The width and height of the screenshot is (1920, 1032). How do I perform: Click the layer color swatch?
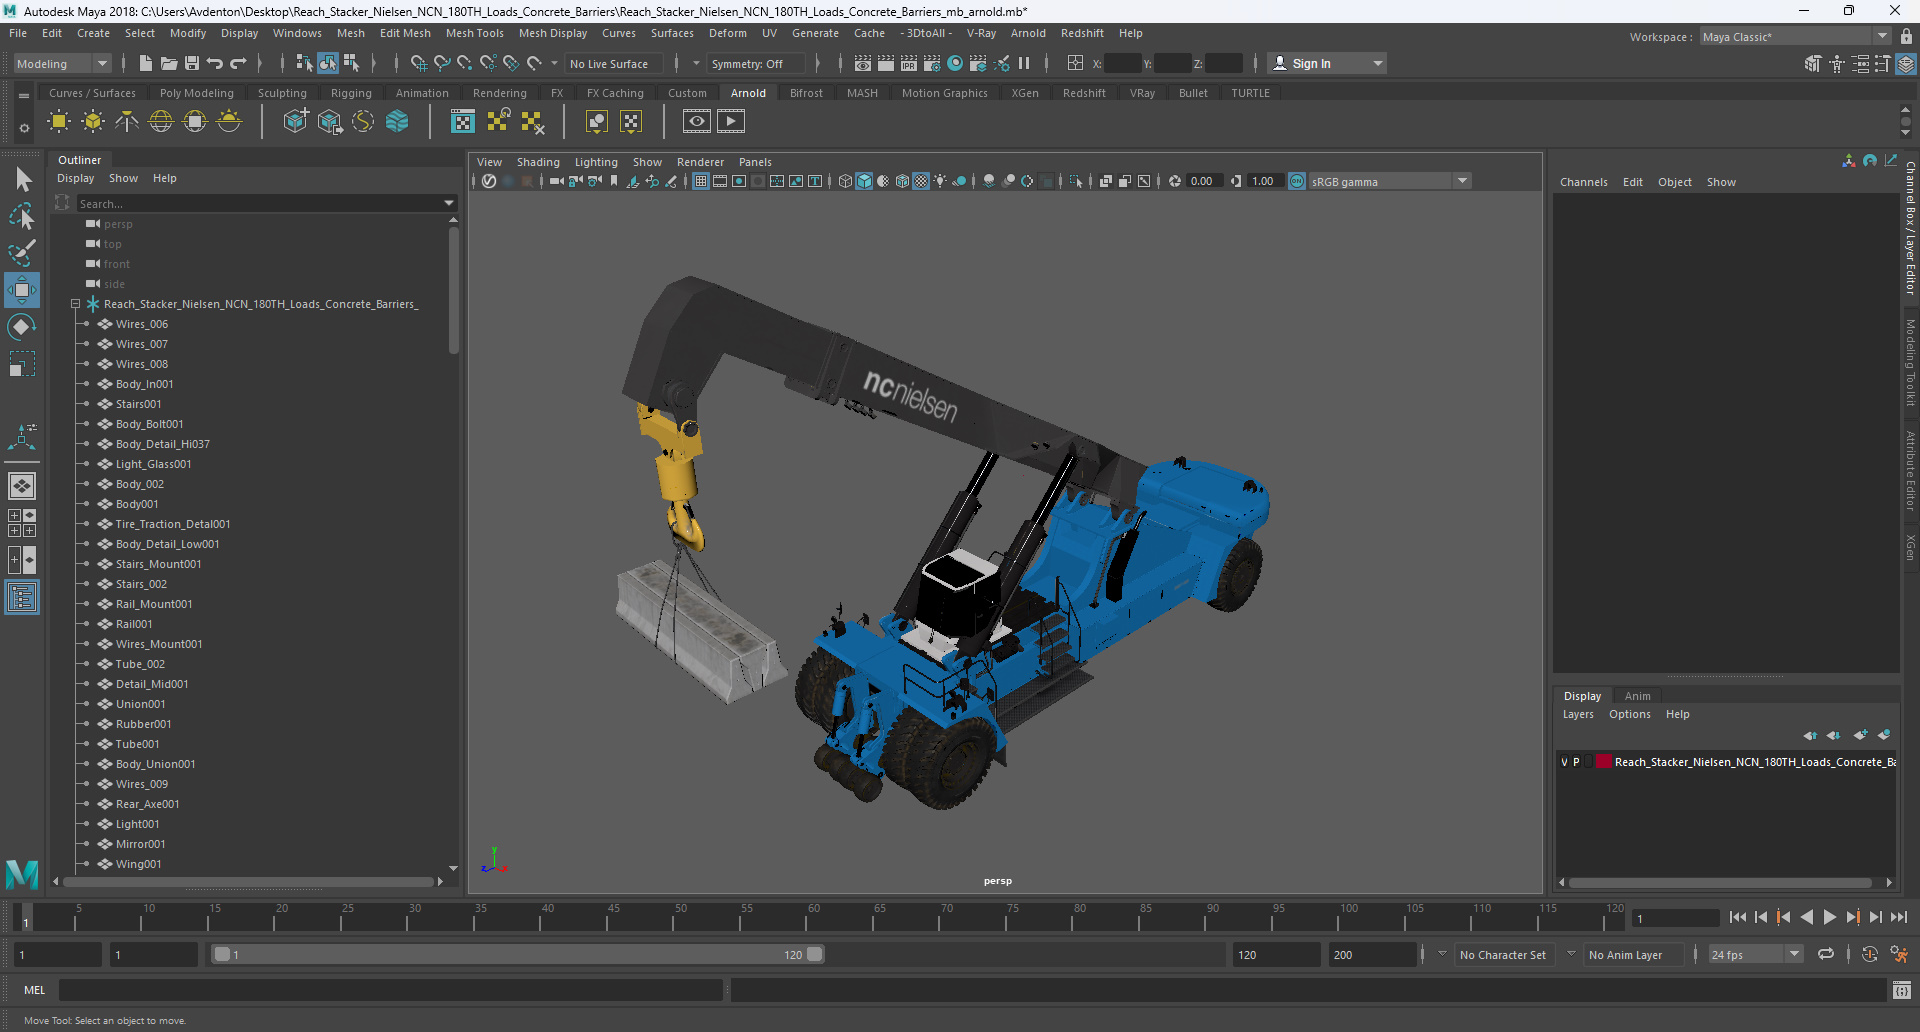click(x=1604, y=762)
